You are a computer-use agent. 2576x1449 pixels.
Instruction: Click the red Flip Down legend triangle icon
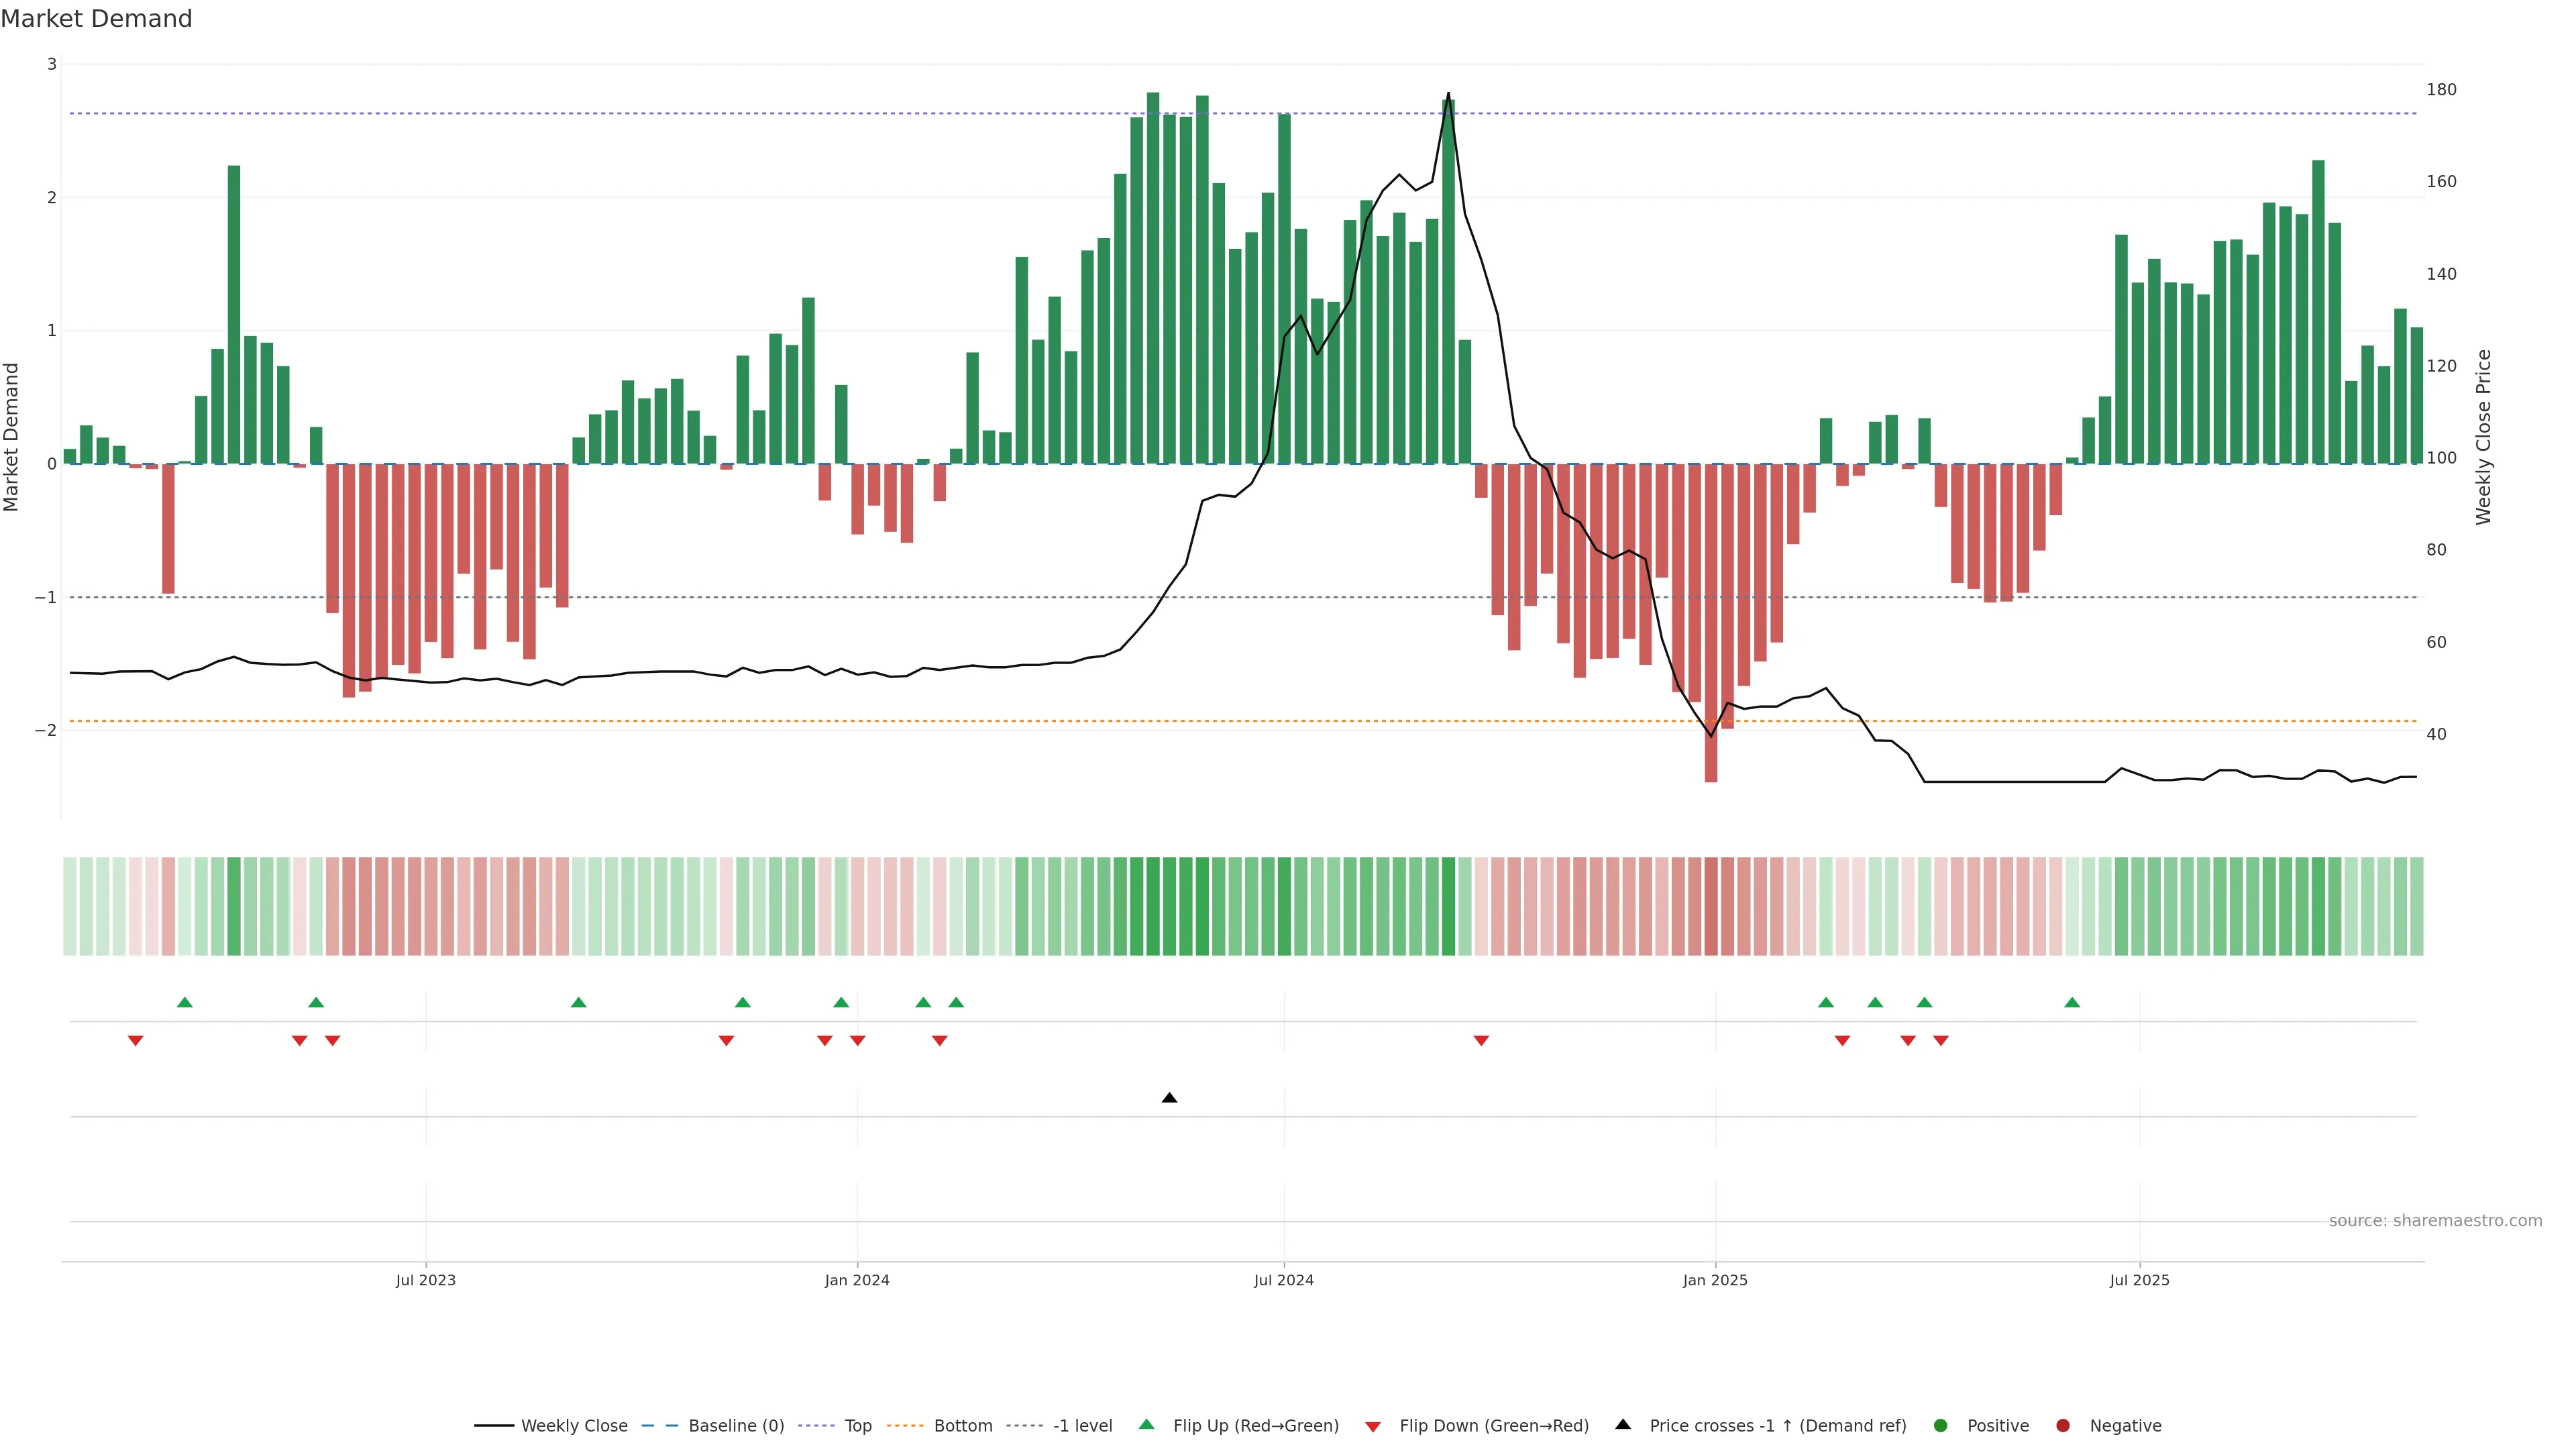1373,1426
